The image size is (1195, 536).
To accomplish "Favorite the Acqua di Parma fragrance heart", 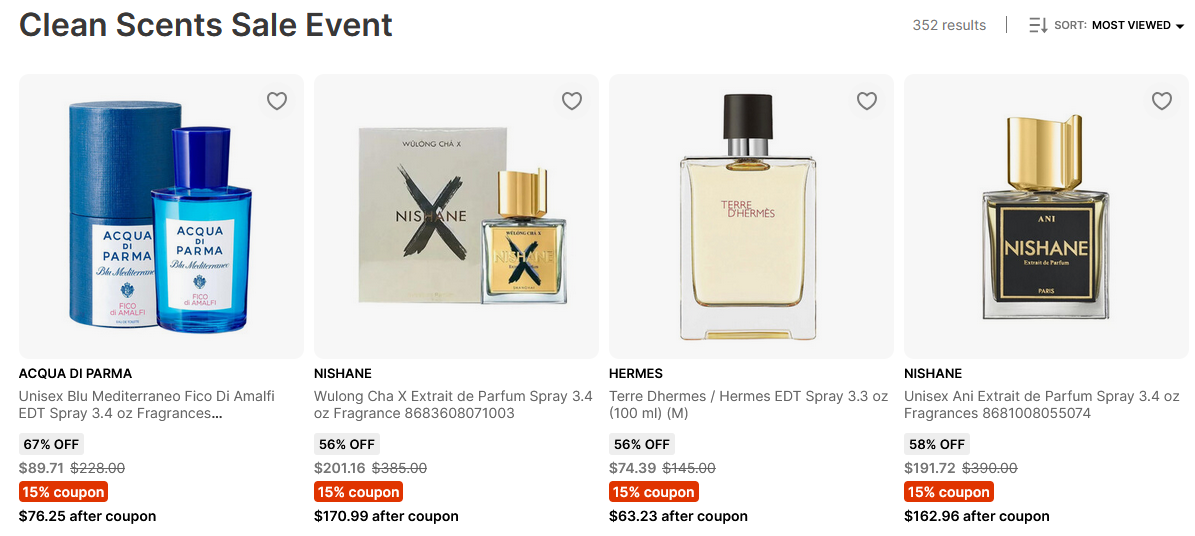I will [x=277, y=101].
